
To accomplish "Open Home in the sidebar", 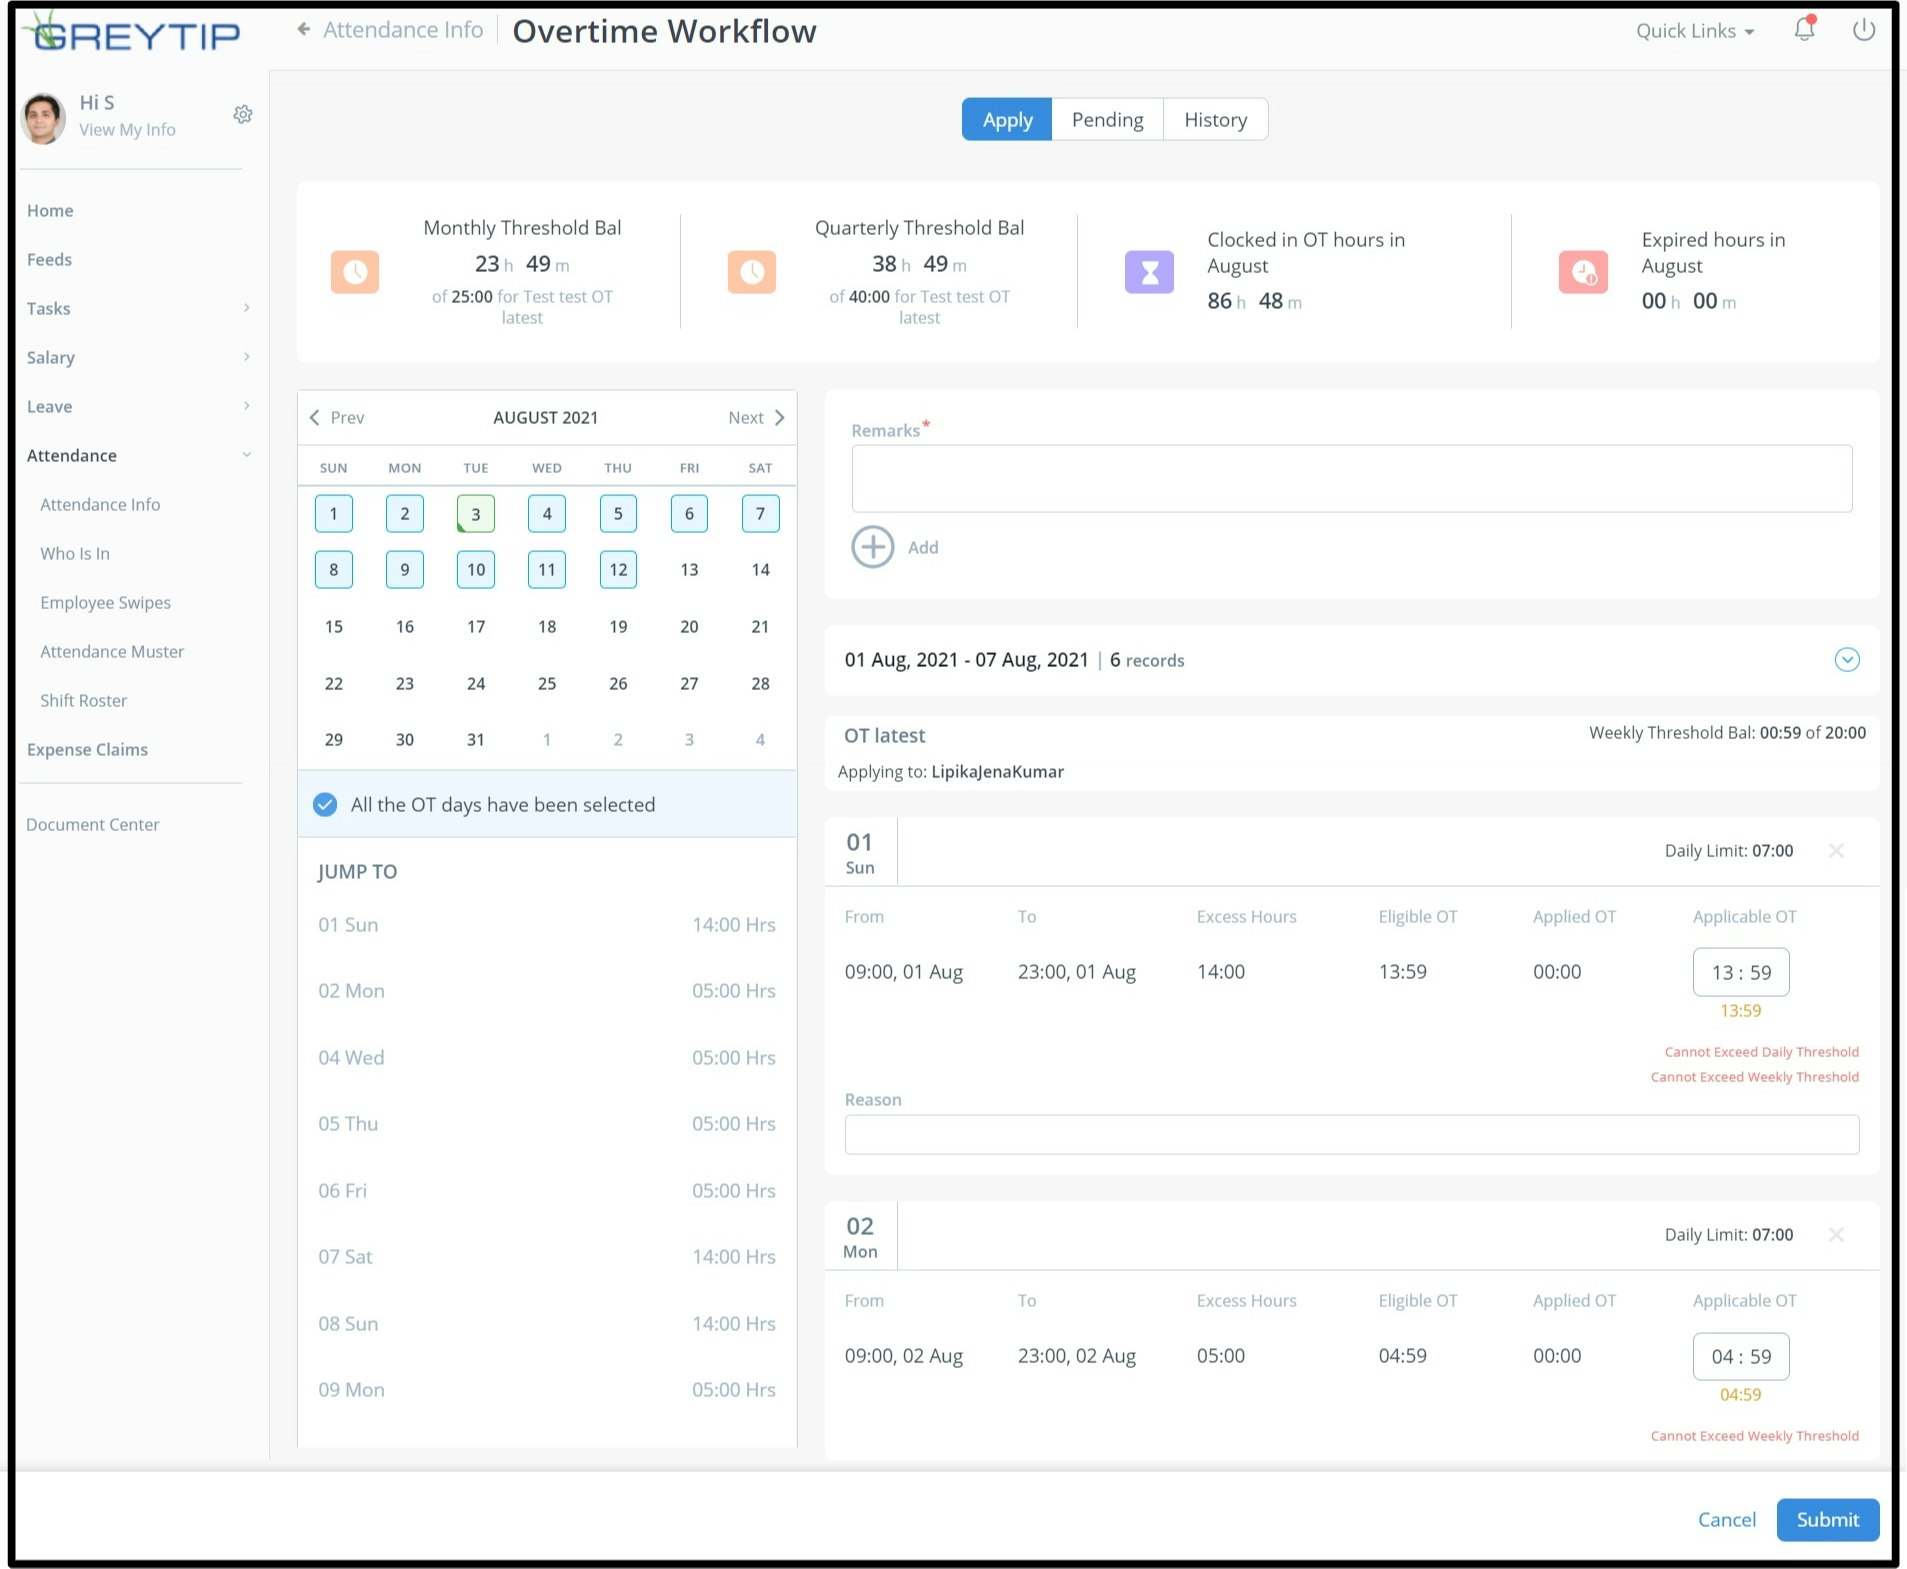I will tap(50, 210).
